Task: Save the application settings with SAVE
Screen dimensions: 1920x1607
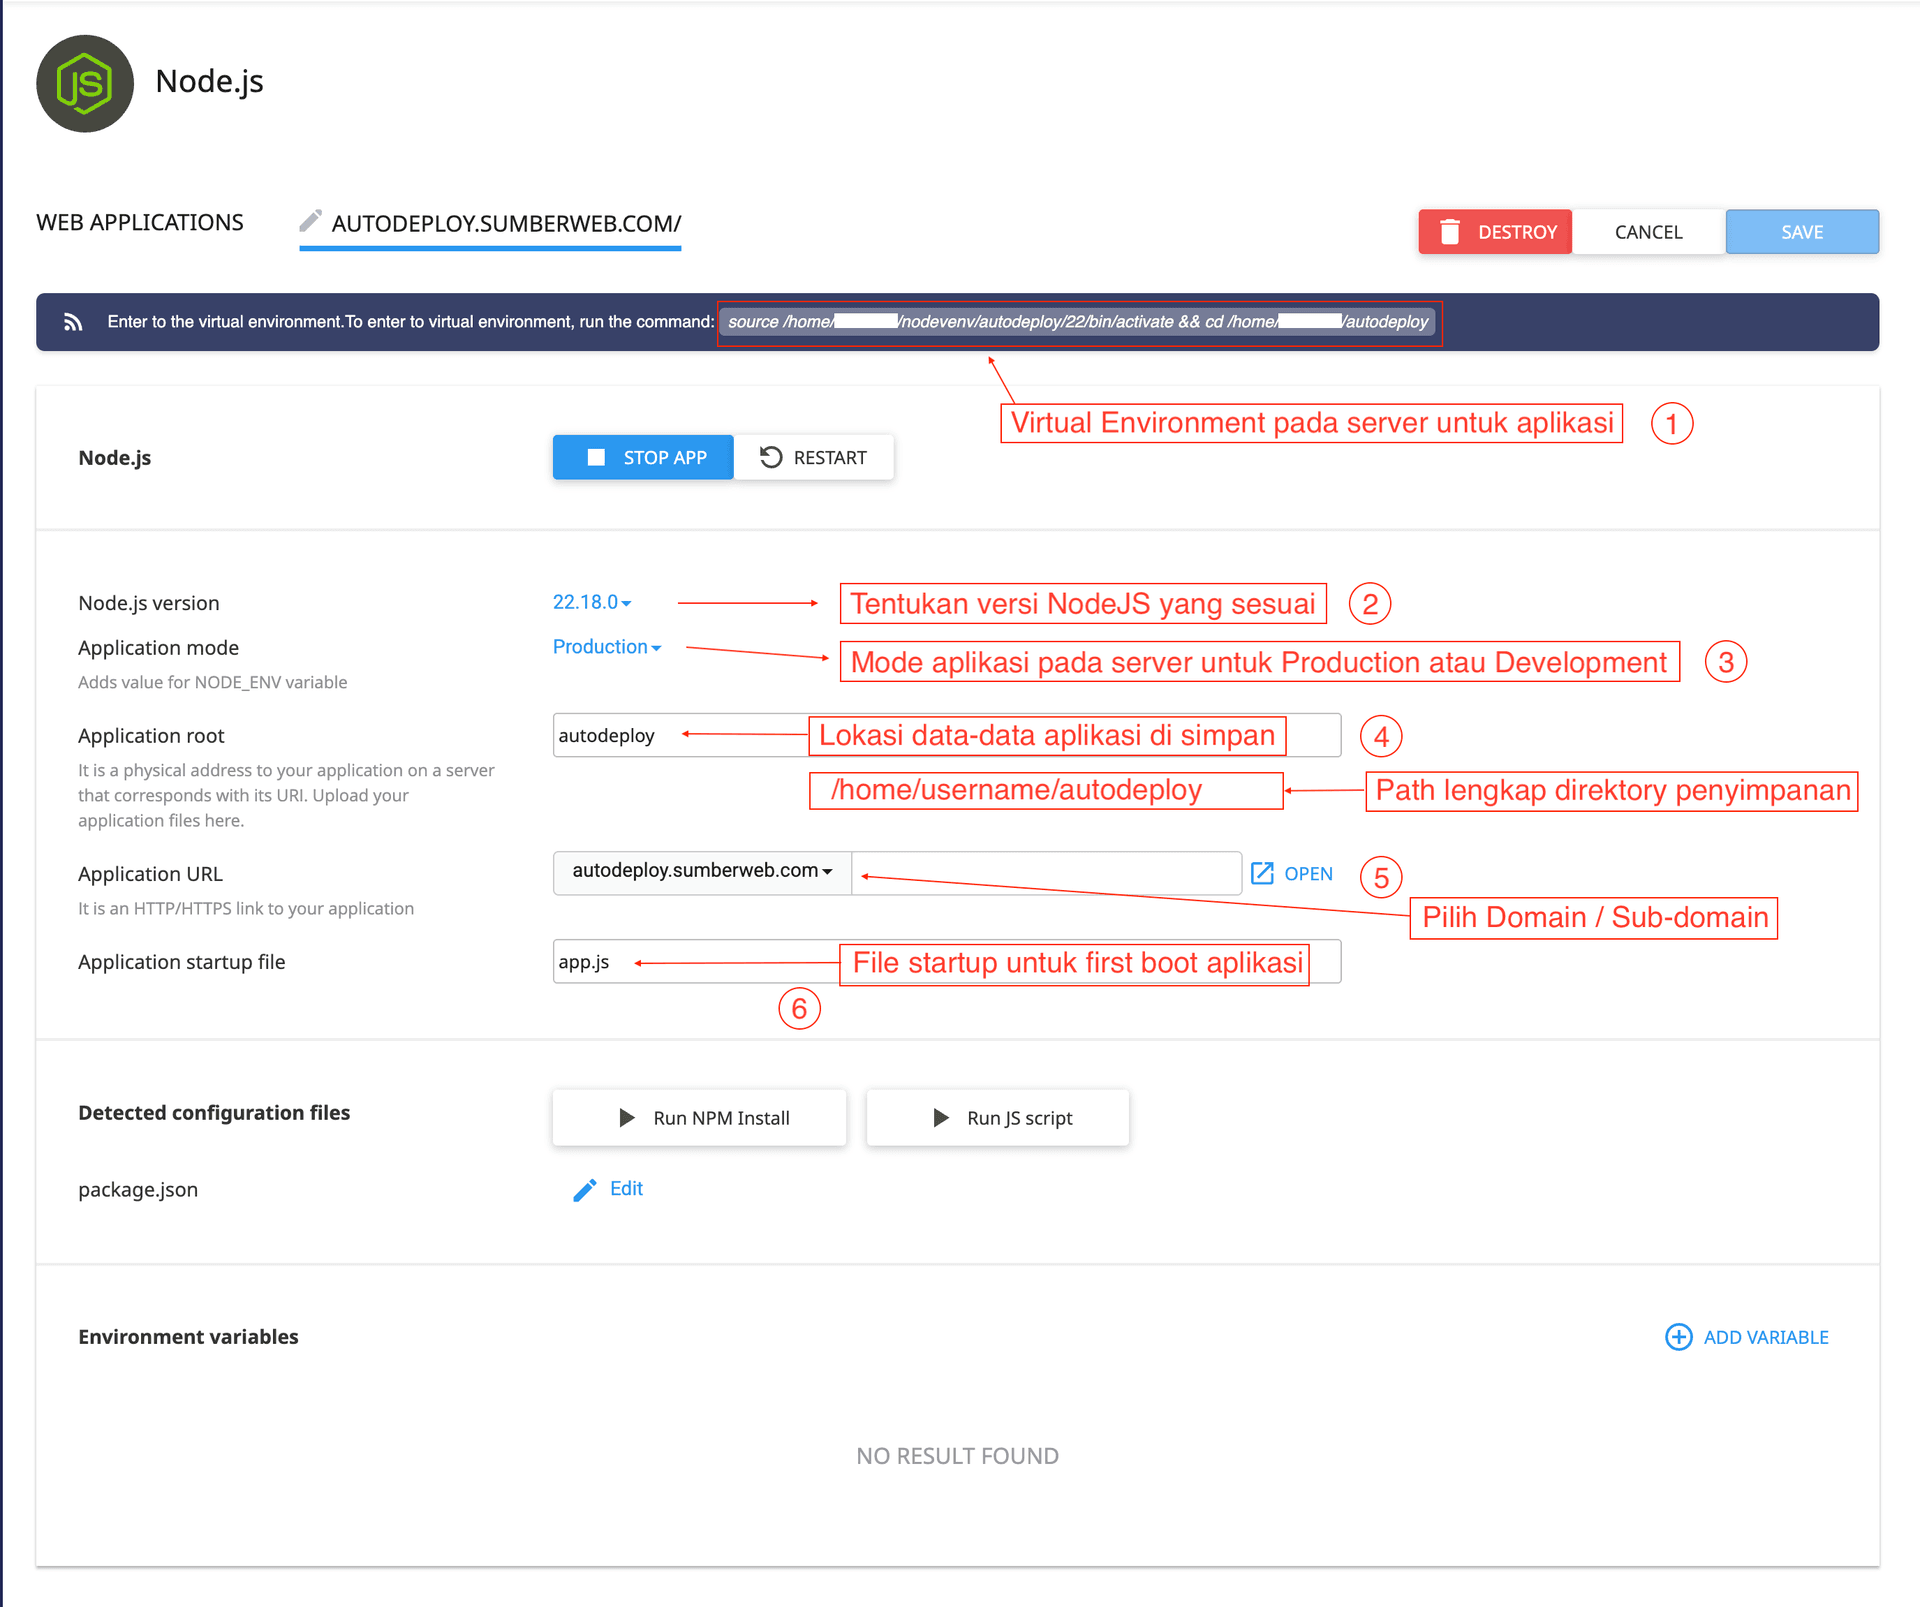Action: click(1801, 231)
